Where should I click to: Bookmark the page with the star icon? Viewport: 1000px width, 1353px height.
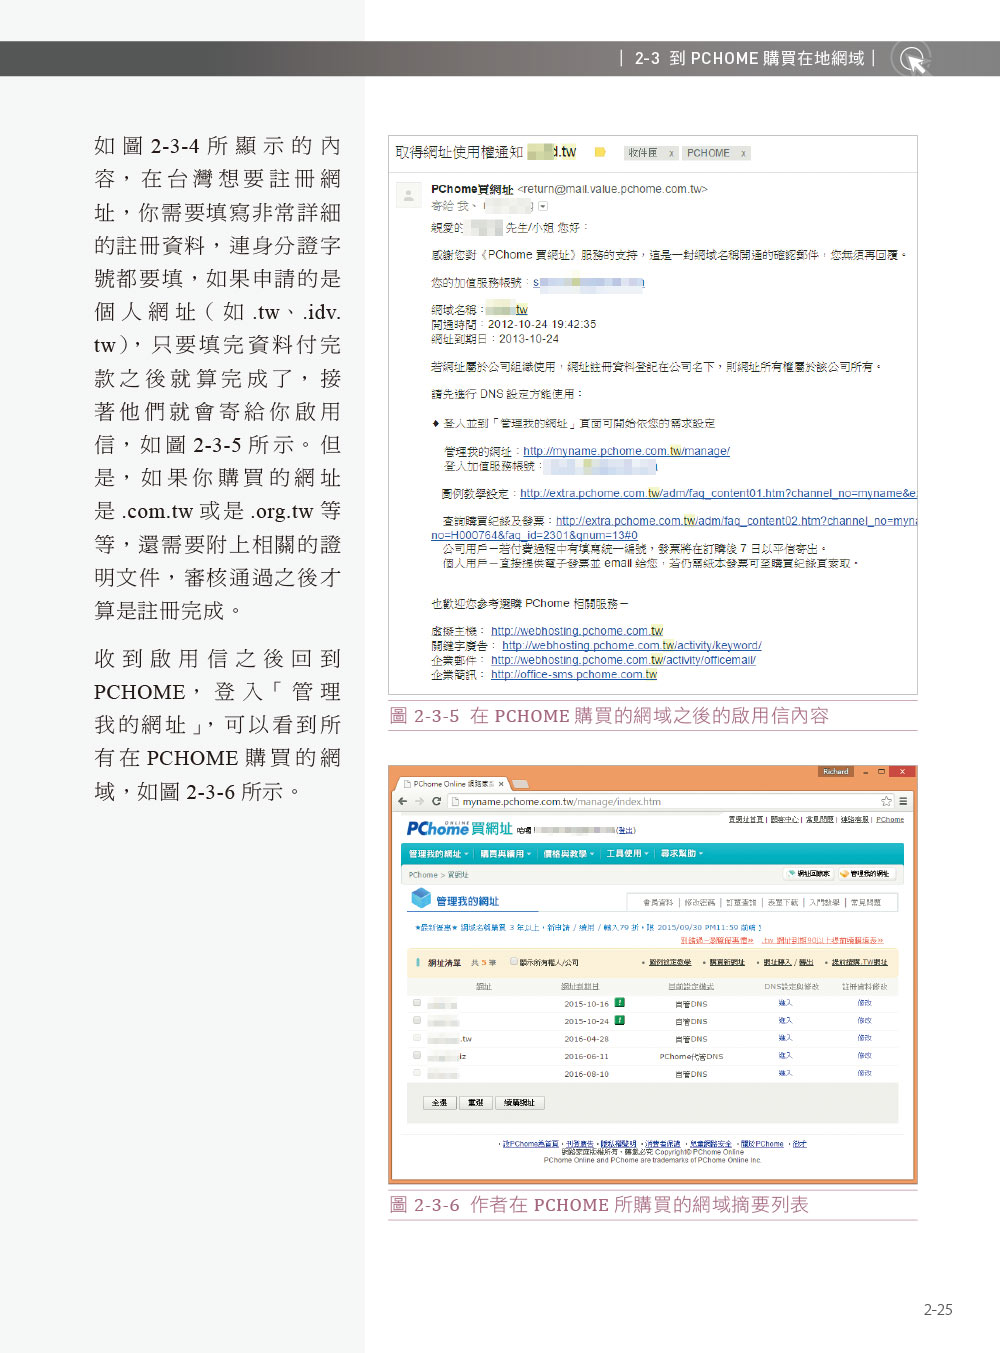(886, 801)
